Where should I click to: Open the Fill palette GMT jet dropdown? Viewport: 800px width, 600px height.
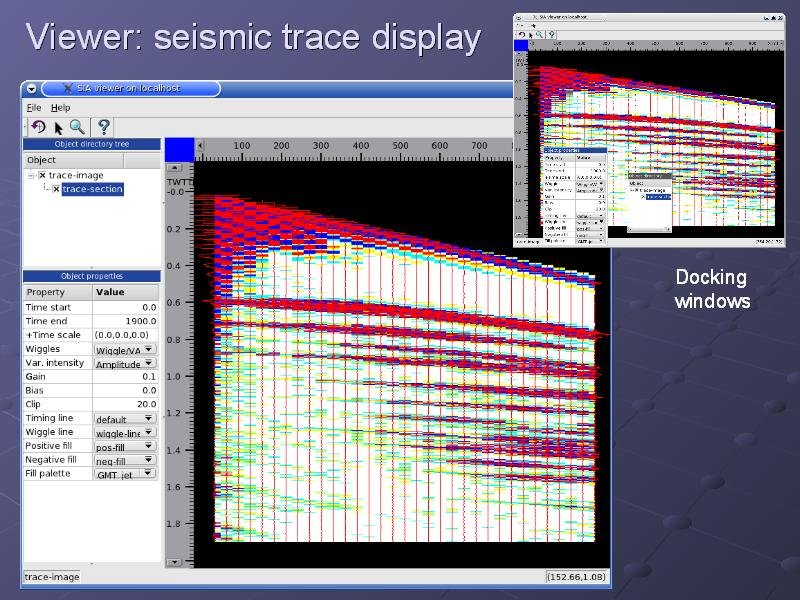click(x=125, y=474)
